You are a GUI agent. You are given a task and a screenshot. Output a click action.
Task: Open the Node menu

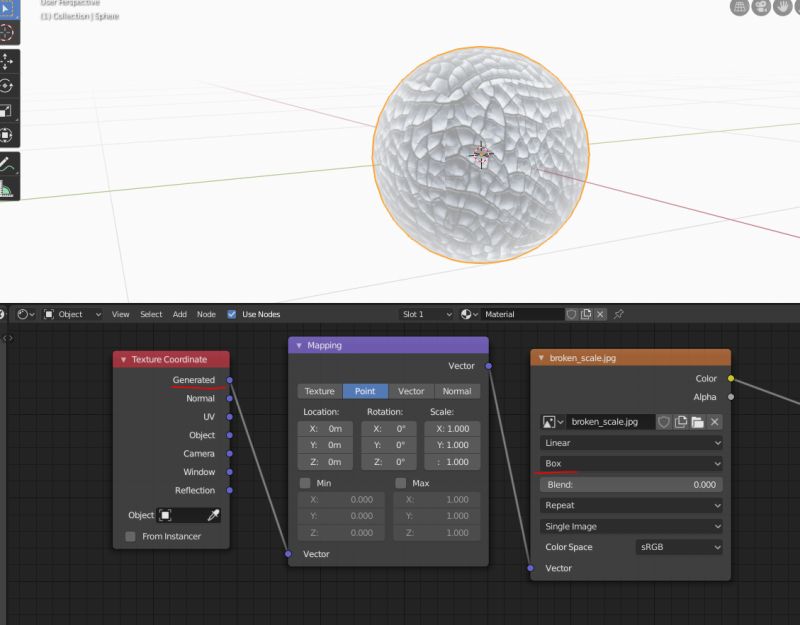click(x=206, y=314)
